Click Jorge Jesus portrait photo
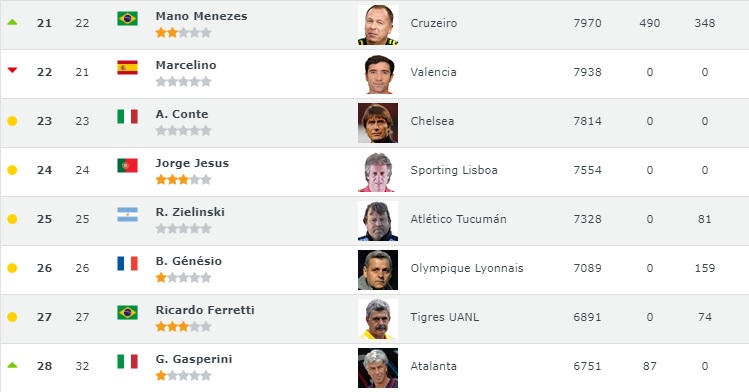749x392 pixels. pos(378,172)
